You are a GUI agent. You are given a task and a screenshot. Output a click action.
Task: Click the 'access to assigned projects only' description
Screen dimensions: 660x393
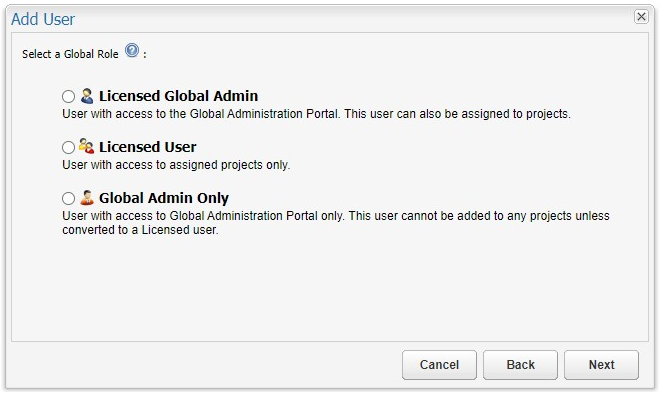pos(176,165)
